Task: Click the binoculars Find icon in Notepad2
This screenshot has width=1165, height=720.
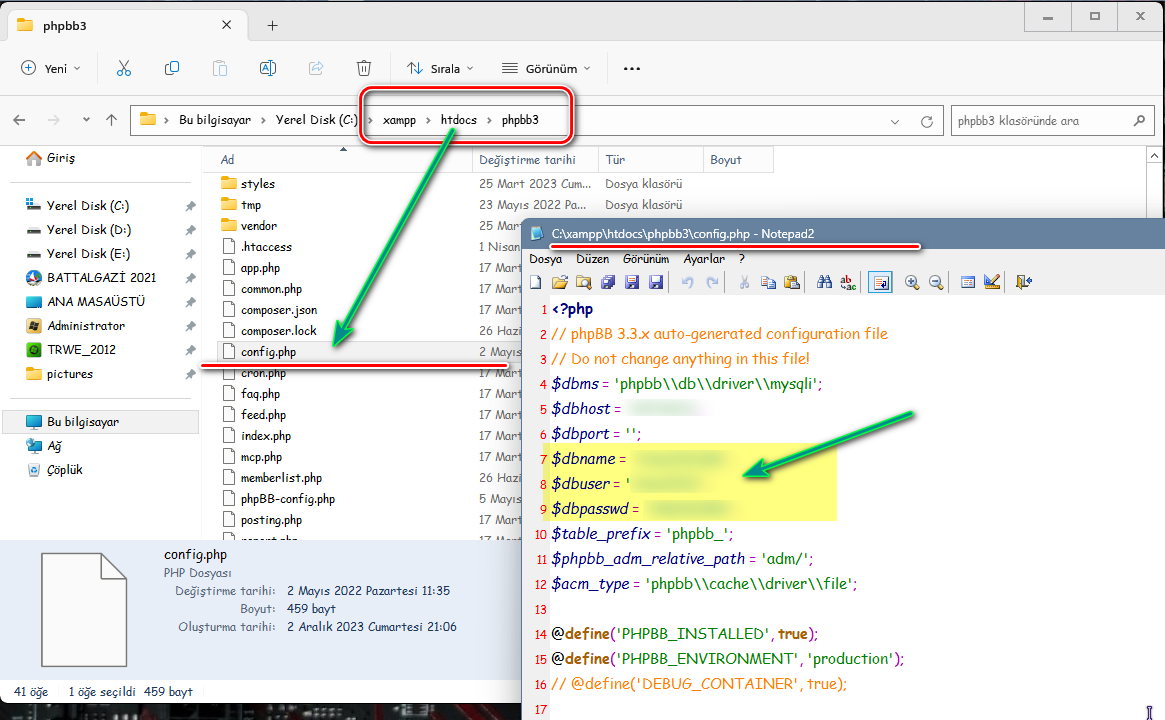Action: pos(824,282)
